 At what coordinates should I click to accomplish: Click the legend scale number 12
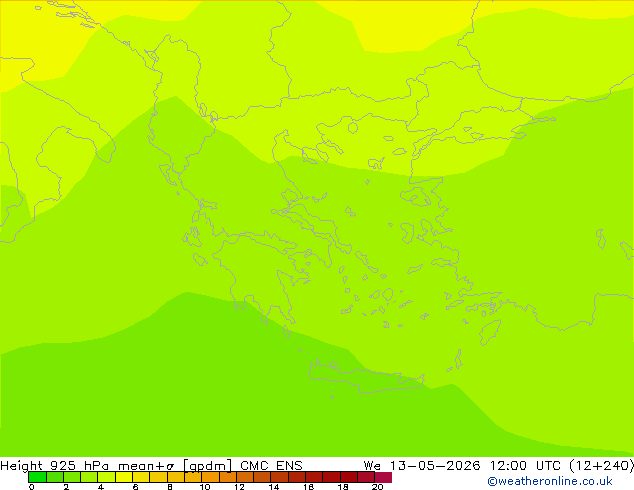pyautogui.click(x=239, y=486)
